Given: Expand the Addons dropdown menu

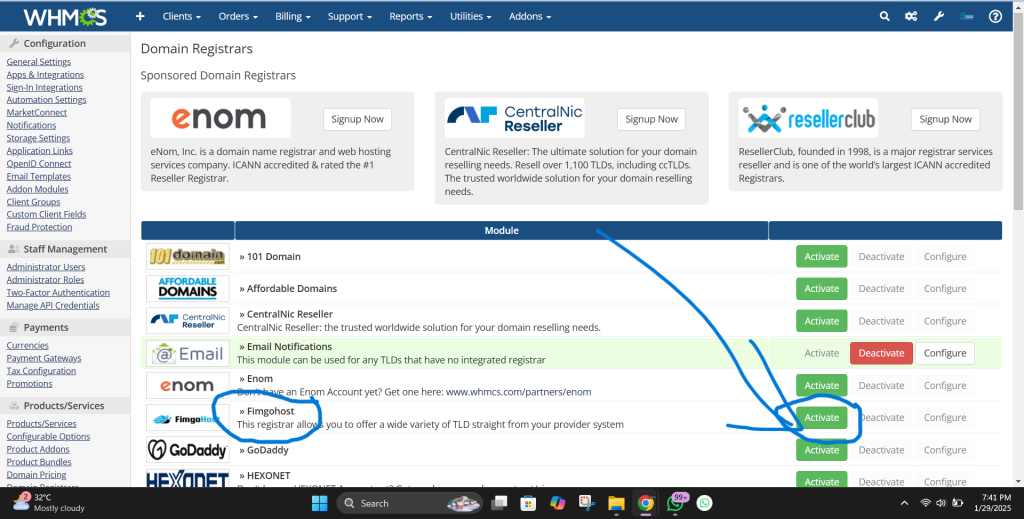Looking at the screenshot, I should point(530,16).
